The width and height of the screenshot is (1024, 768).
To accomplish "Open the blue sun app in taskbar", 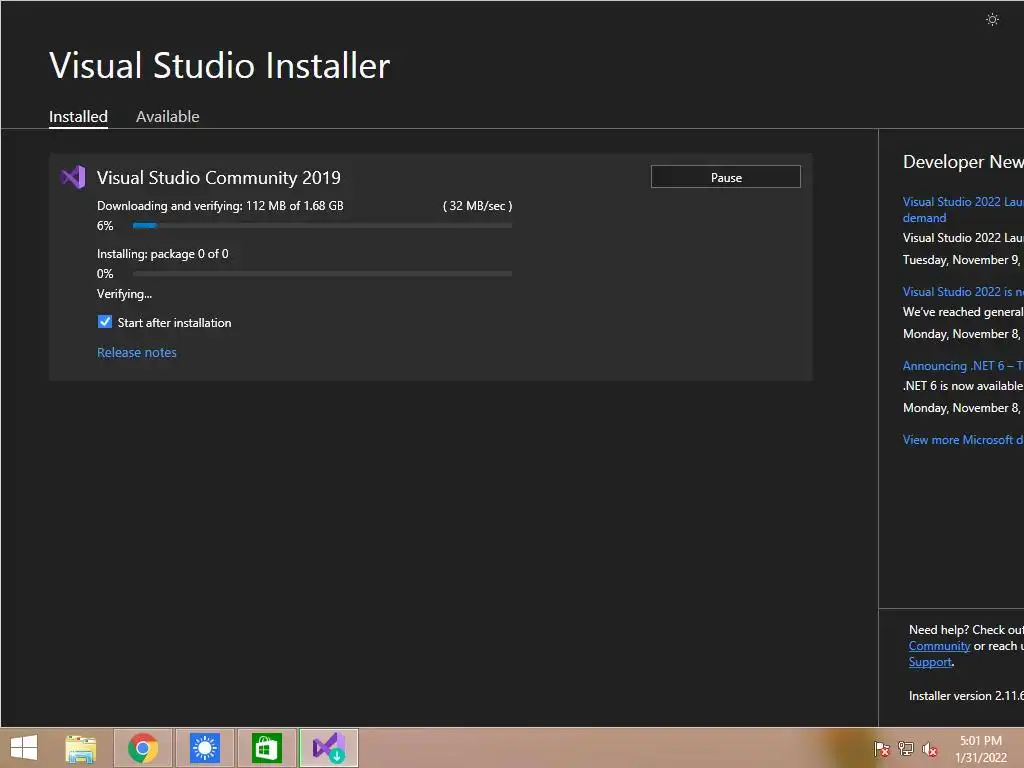I will (x=204, y=748).
